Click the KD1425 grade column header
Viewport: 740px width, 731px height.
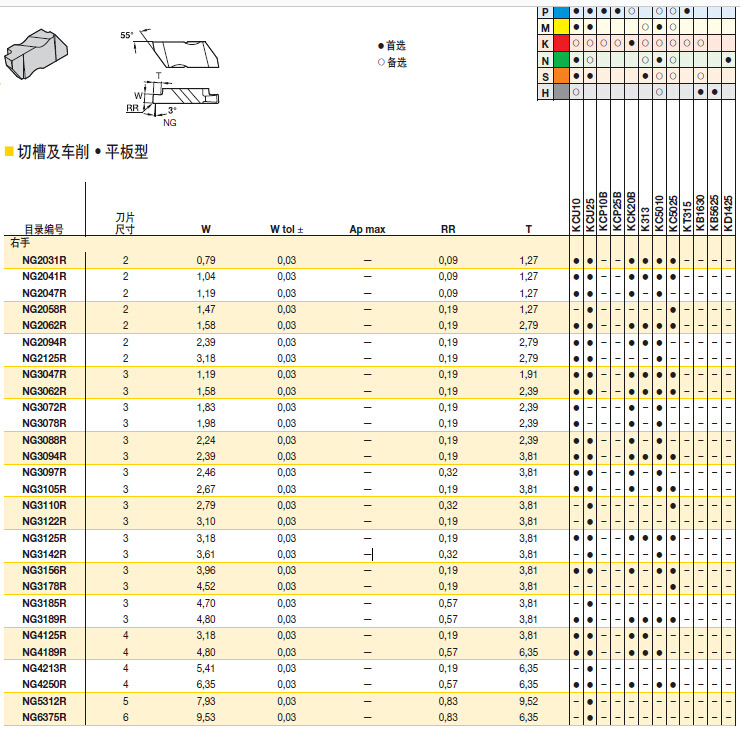[728, 213]
